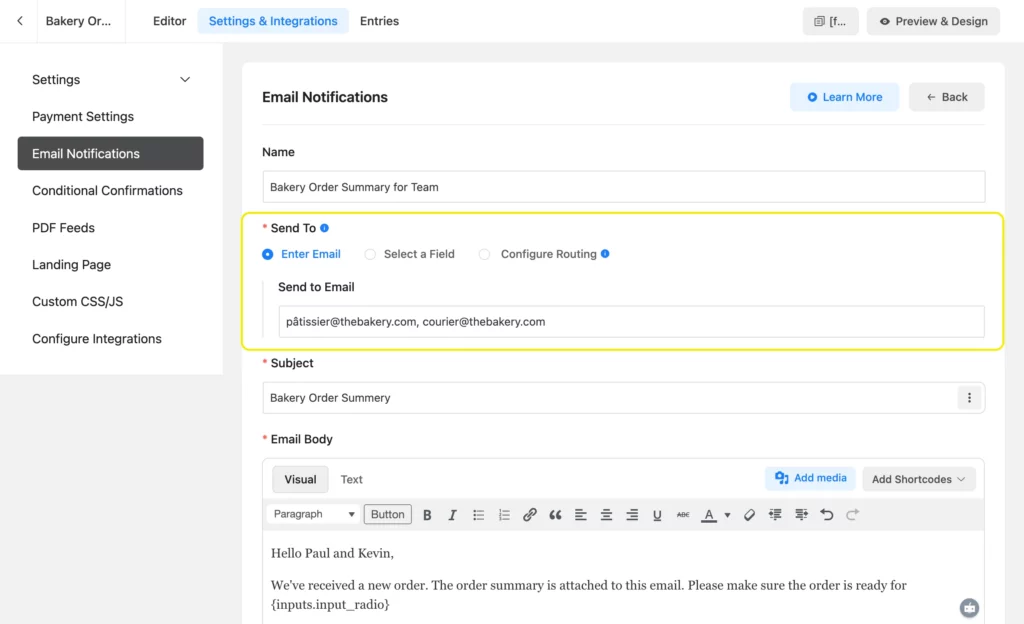Insert a numbered list
This screenshot has height=624, width=1024.
tap(504, 514)
